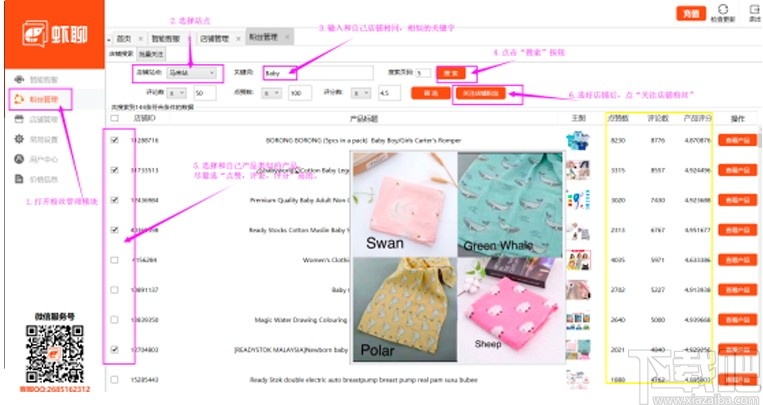
Task: Click the keyword field containing Baby
Action: tap(318, 74)
